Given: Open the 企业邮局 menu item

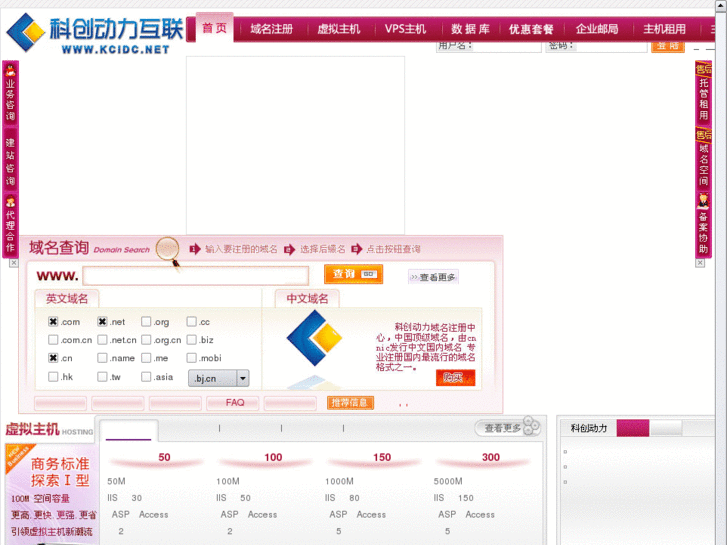Looking at the screenshot, I should pyautogui.click(x=597, y=29).
